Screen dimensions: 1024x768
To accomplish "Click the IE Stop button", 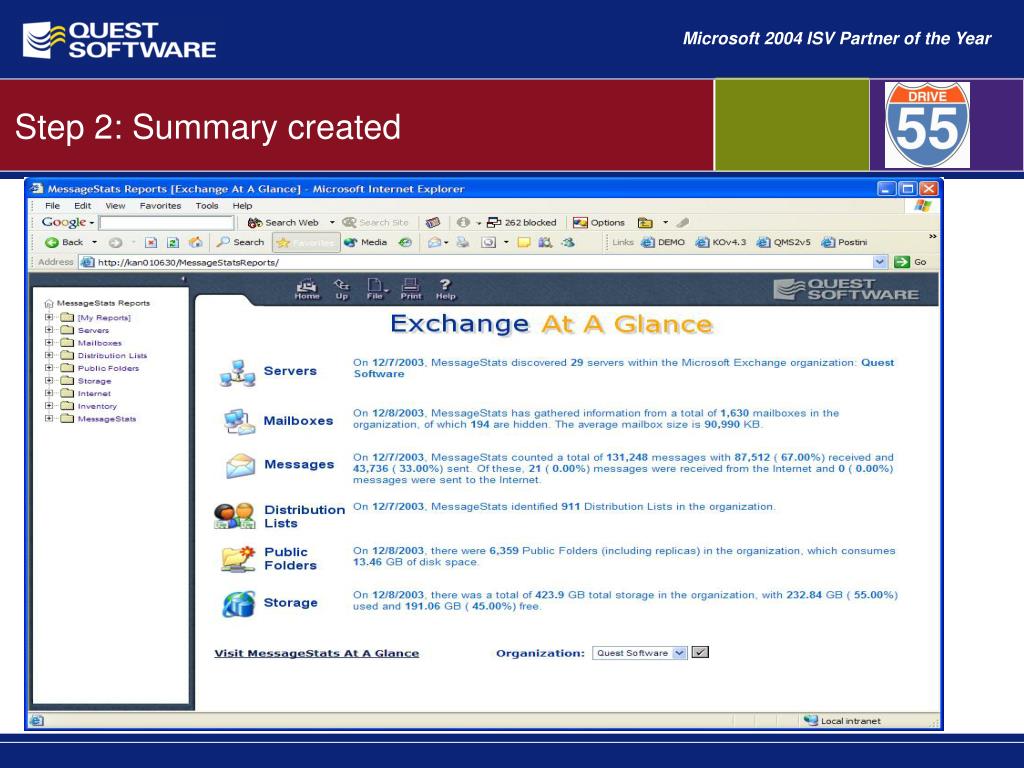I will 151,242.
